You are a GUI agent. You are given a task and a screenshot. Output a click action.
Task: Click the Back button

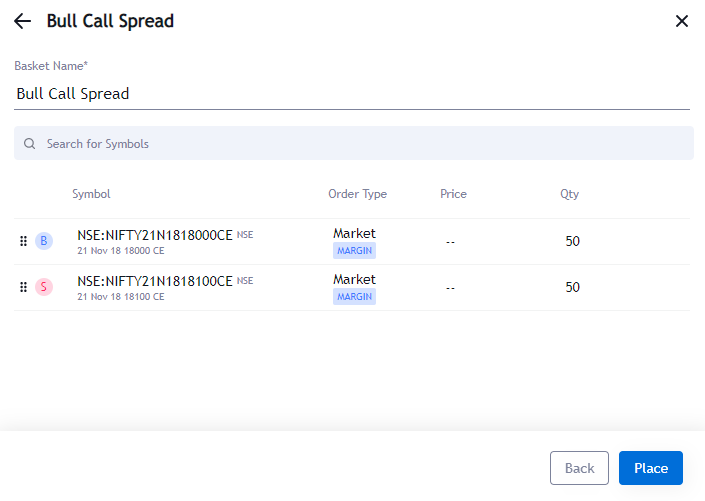[x=579, y=468]
